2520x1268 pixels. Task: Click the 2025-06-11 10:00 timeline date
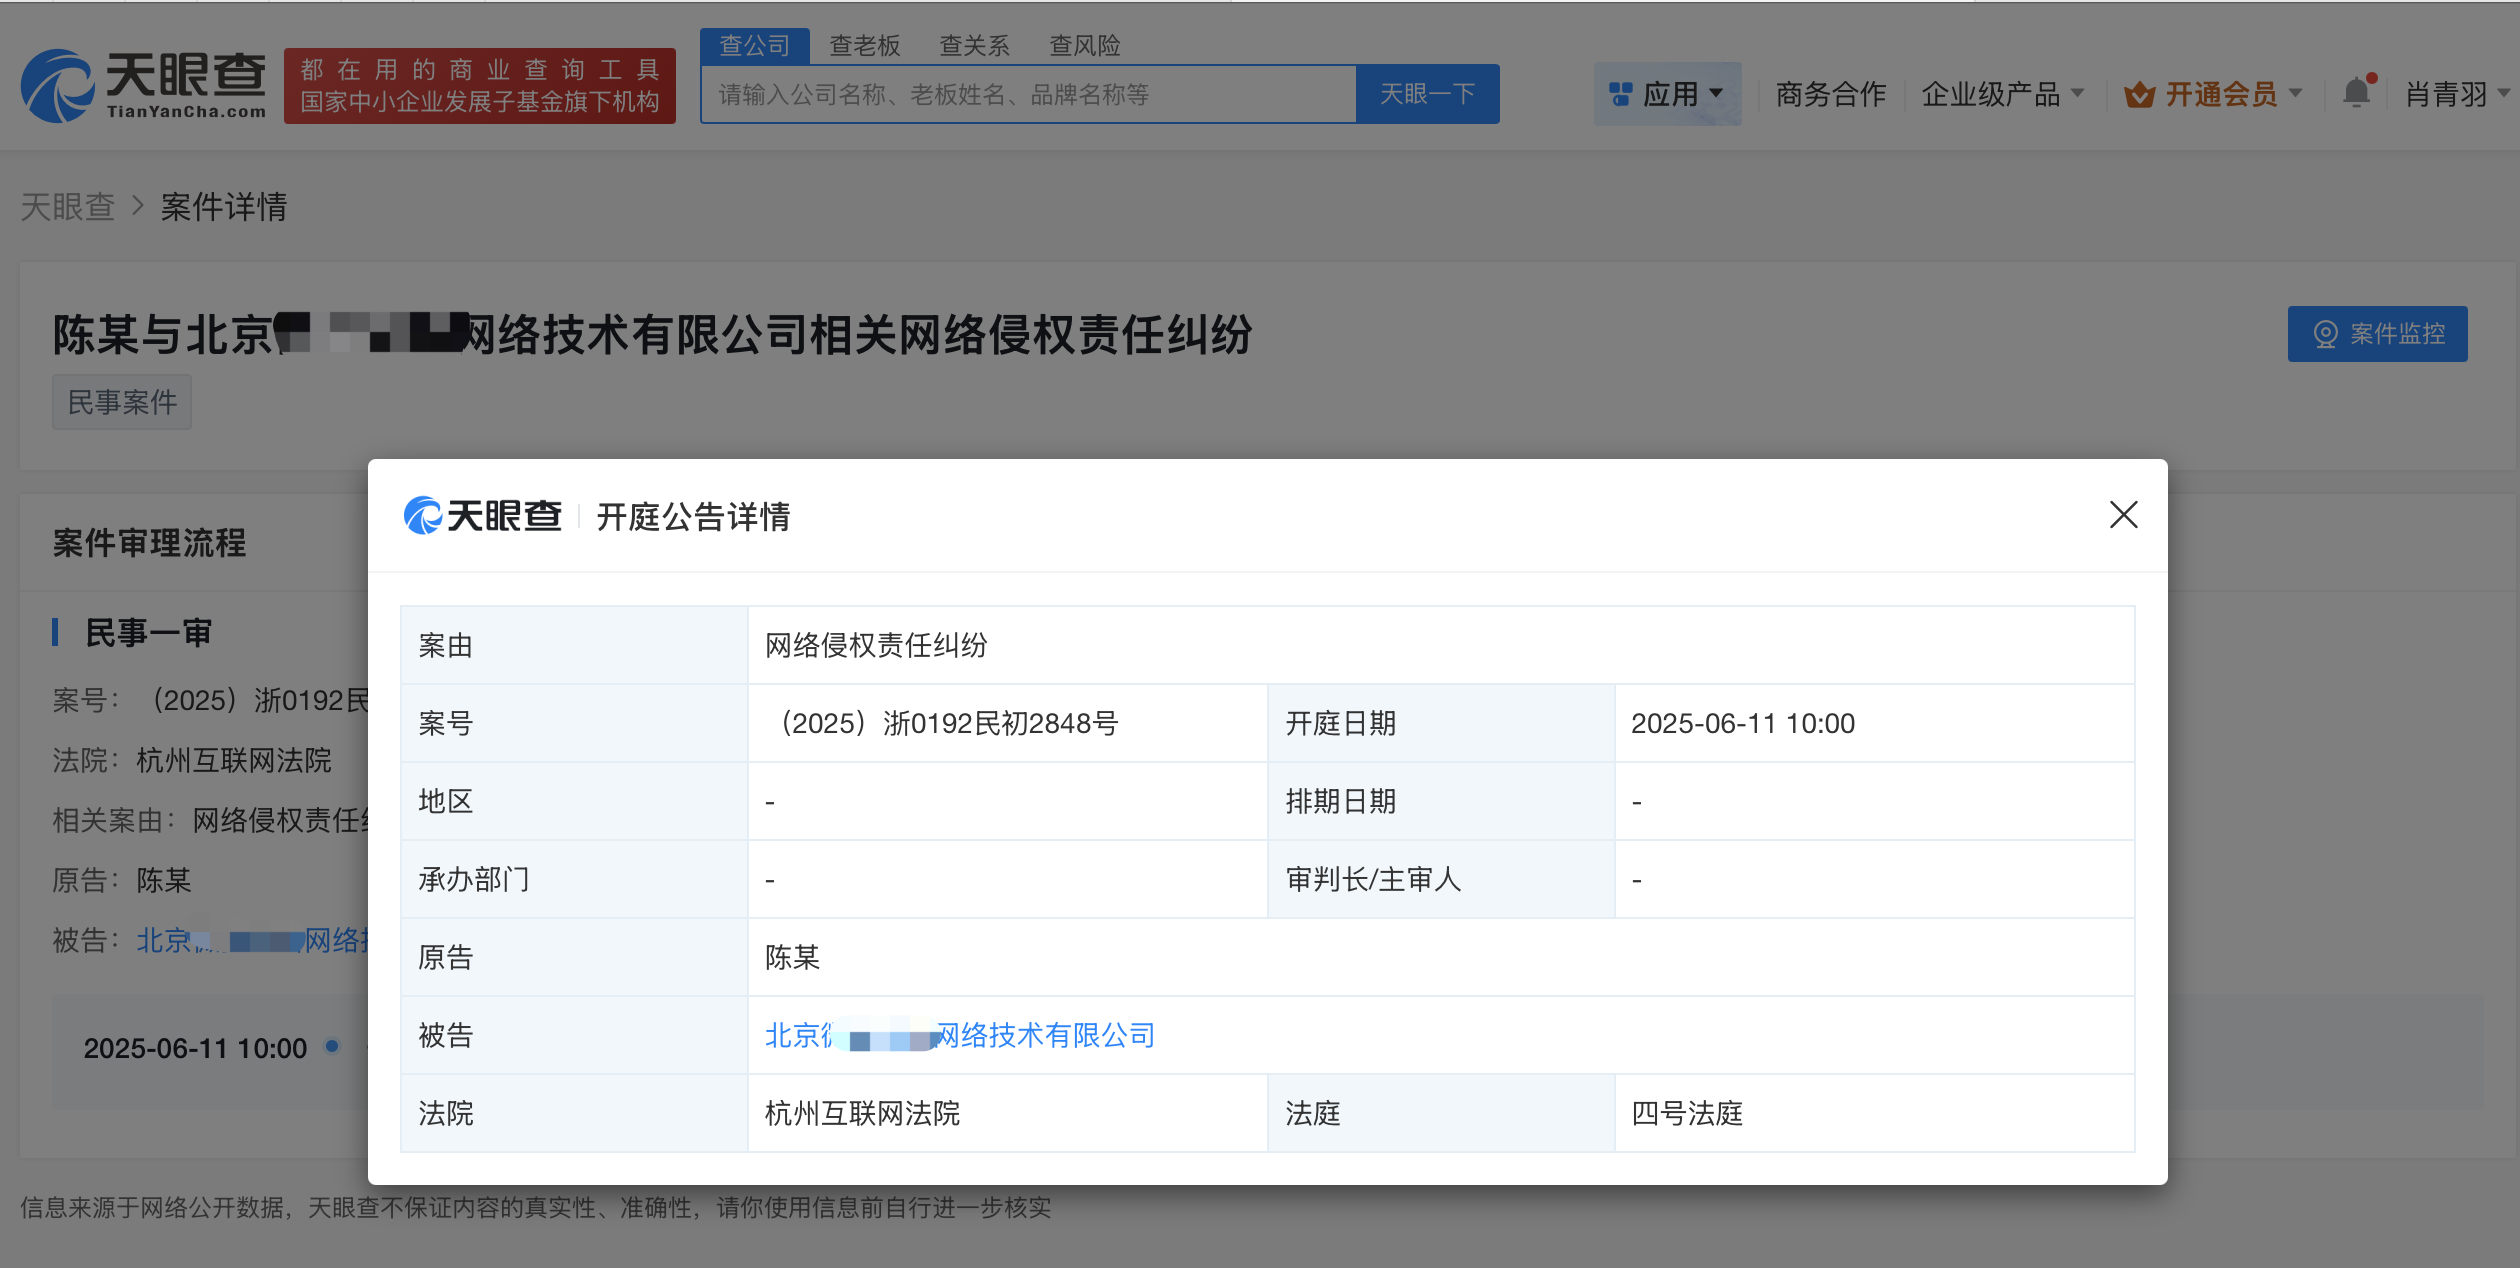195,1048
